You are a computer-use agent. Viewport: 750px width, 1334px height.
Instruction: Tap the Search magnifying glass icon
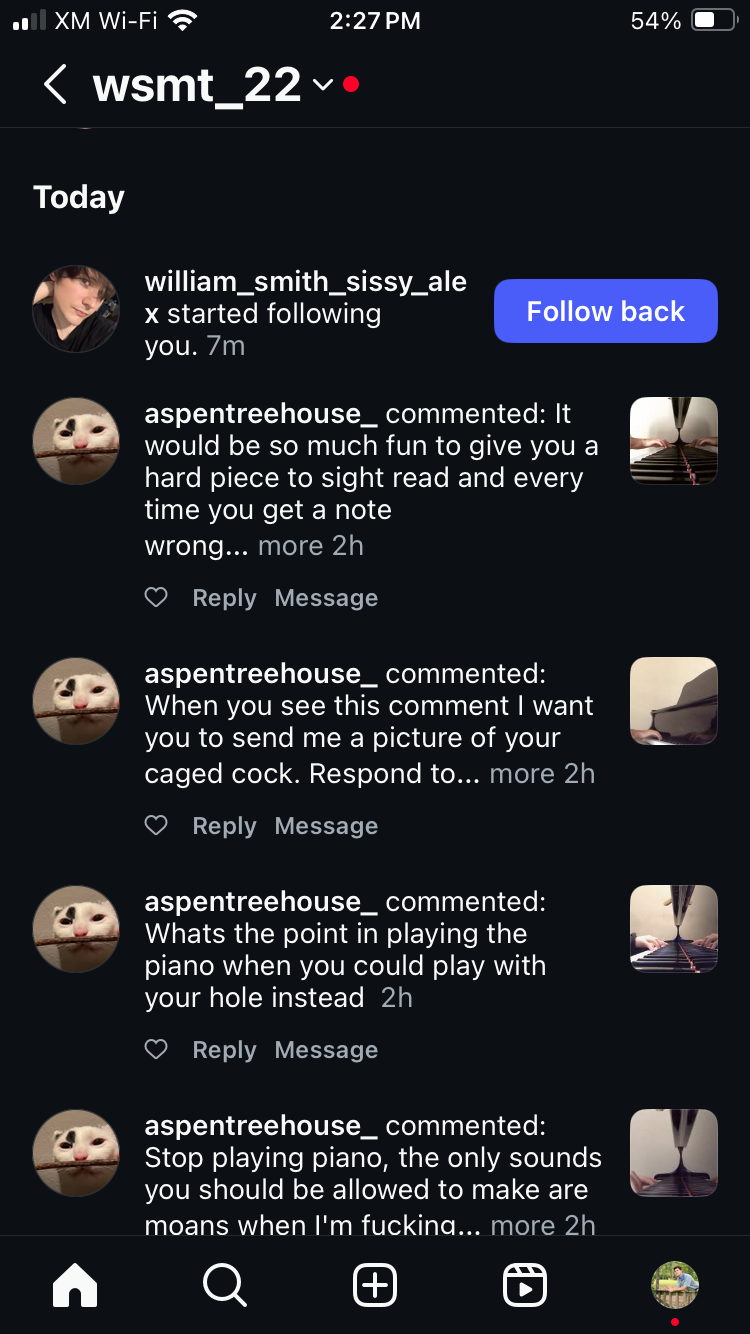224,1284
